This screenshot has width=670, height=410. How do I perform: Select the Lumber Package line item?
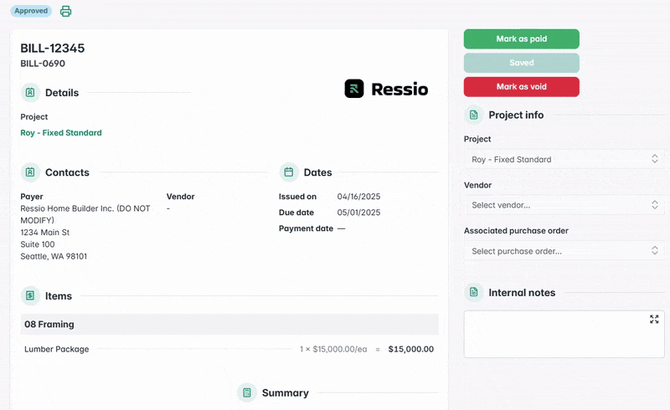pos(57,349)
